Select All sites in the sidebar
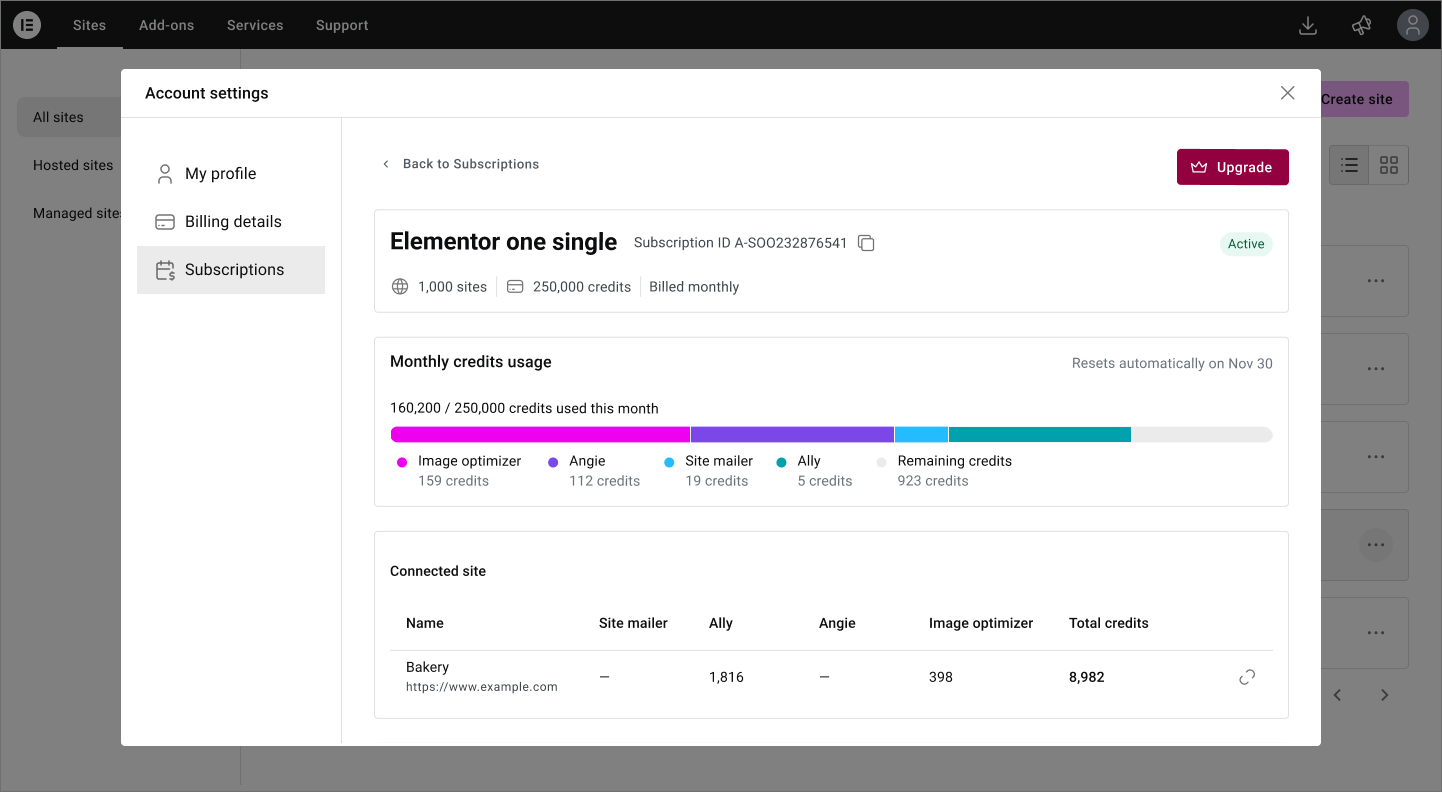 click(x=69, y=117)
